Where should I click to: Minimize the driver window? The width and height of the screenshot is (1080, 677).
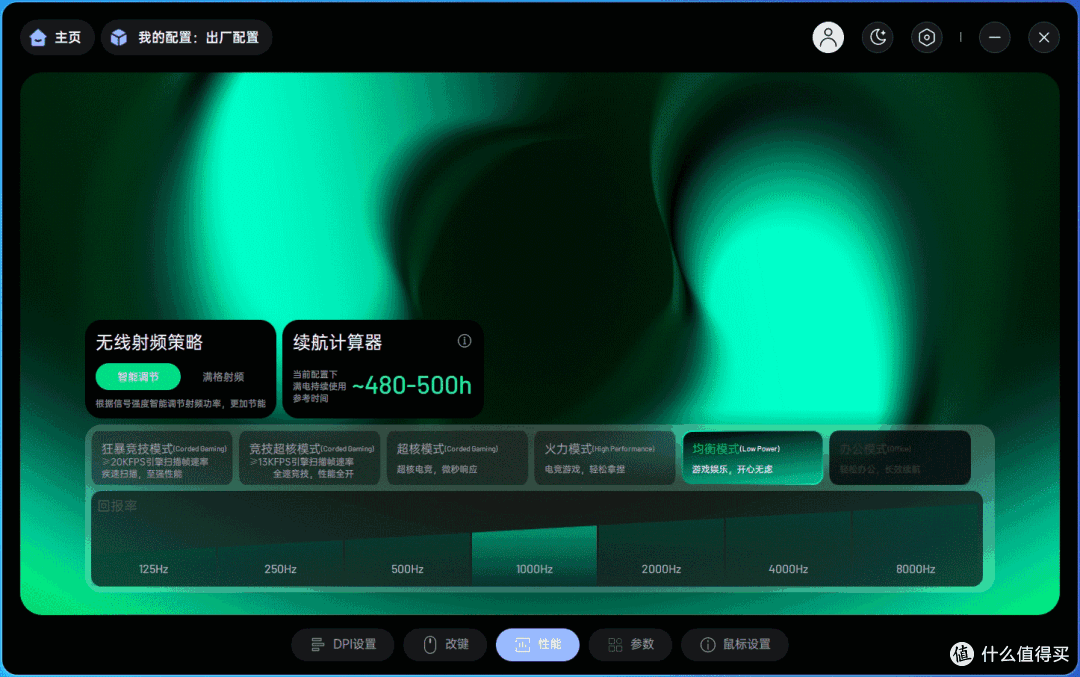[995, 37]
